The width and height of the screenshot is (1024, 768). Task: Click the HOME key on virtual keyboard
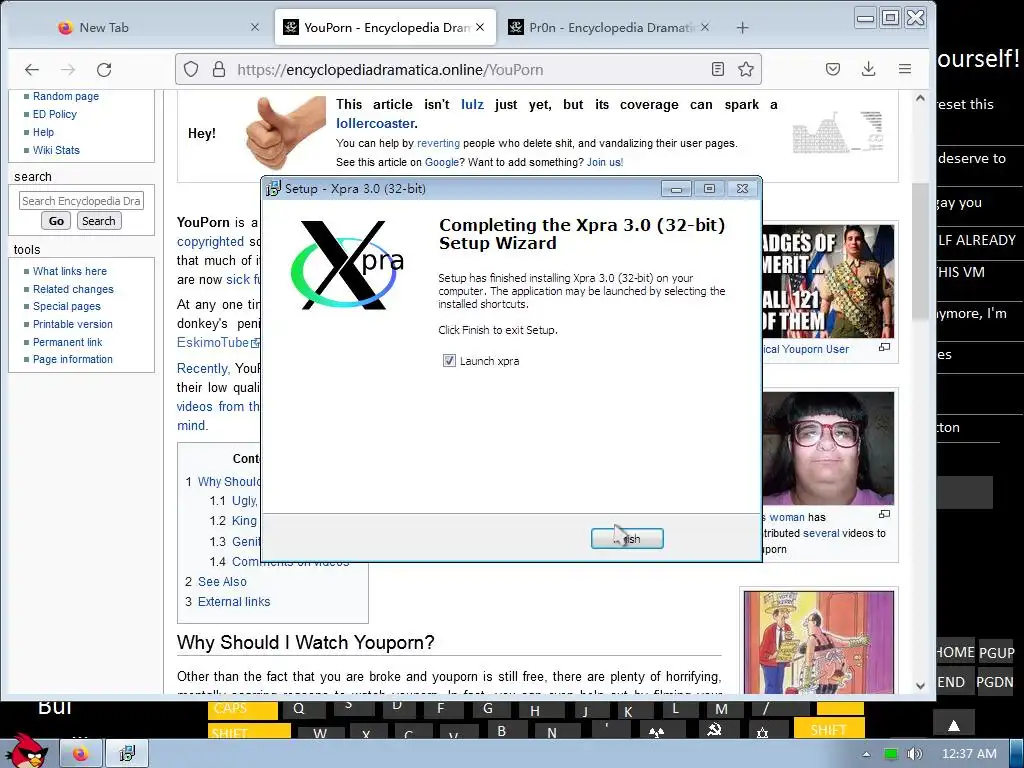pyautogui.click(x=955, y=652)
